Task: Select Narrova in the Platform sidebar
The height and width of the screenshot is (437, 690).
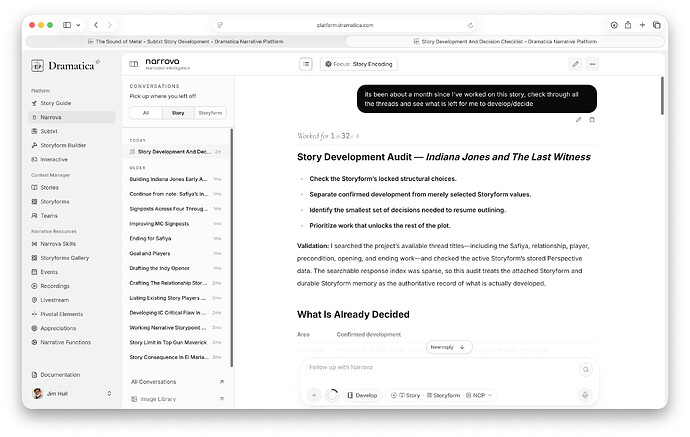Action: click(72, 117)
